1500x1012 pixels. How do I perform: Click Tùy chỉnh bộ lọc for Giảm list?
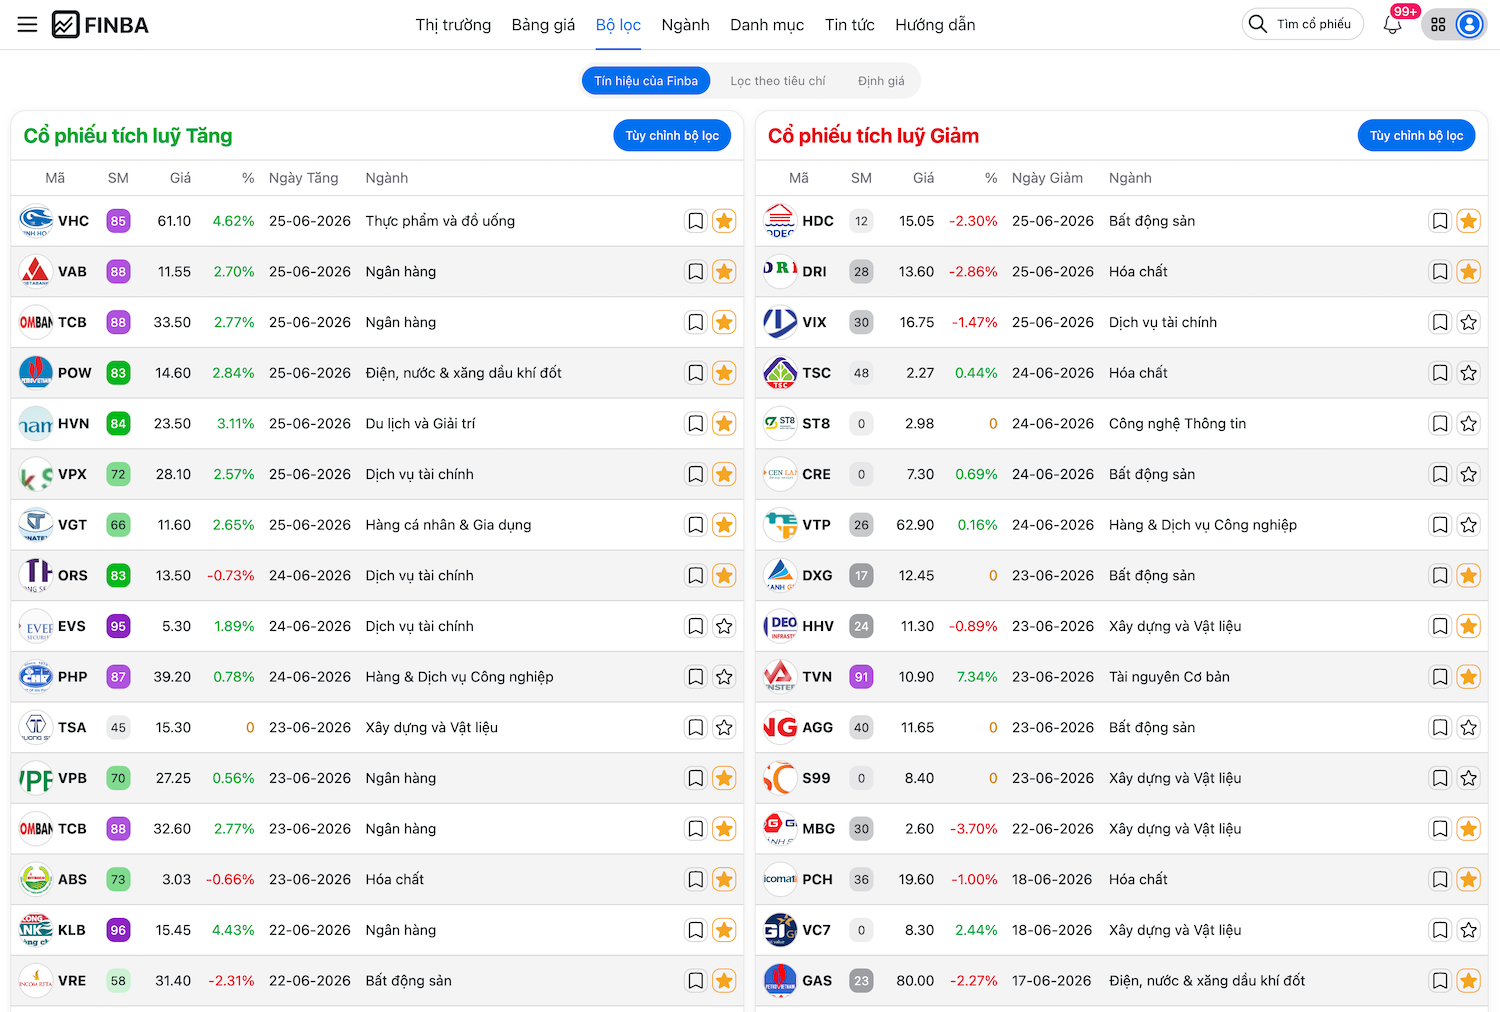(x=1416, y=136)
